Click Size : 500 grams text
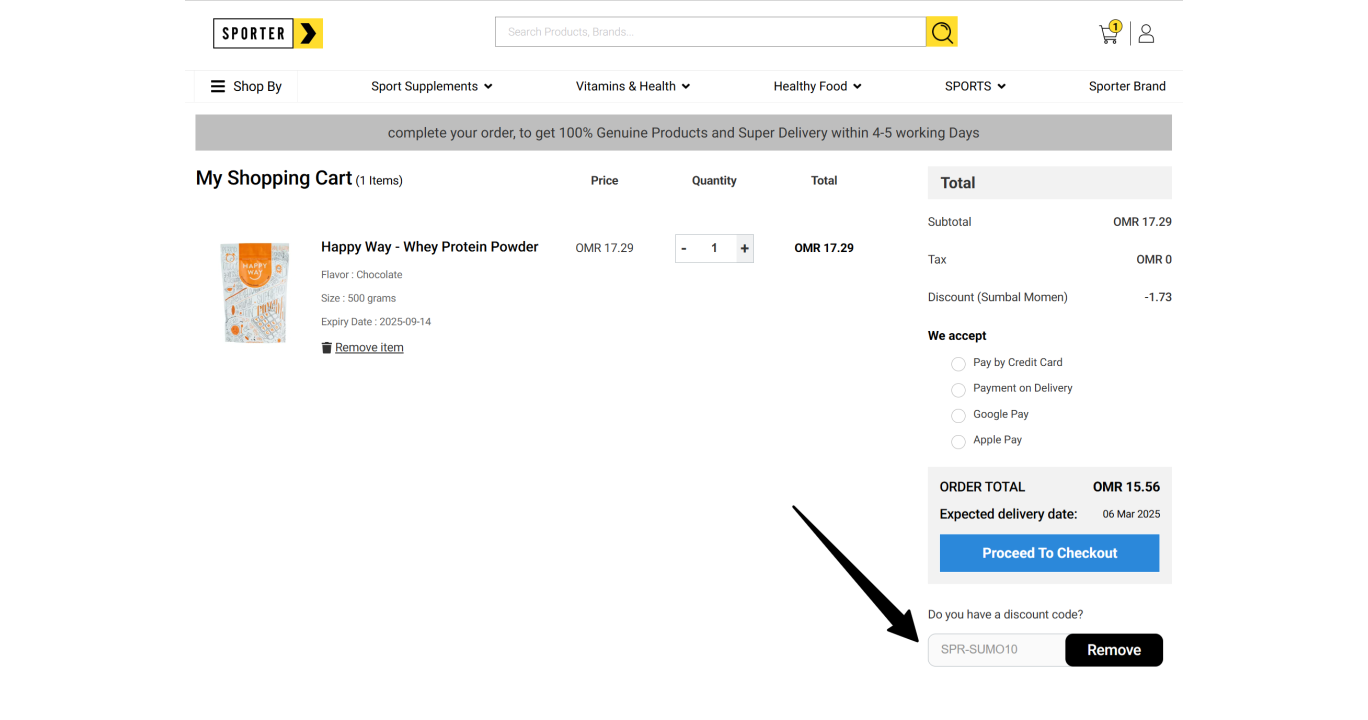The width and height of the screenshot is (1368, 720). [x=359, y=298]
